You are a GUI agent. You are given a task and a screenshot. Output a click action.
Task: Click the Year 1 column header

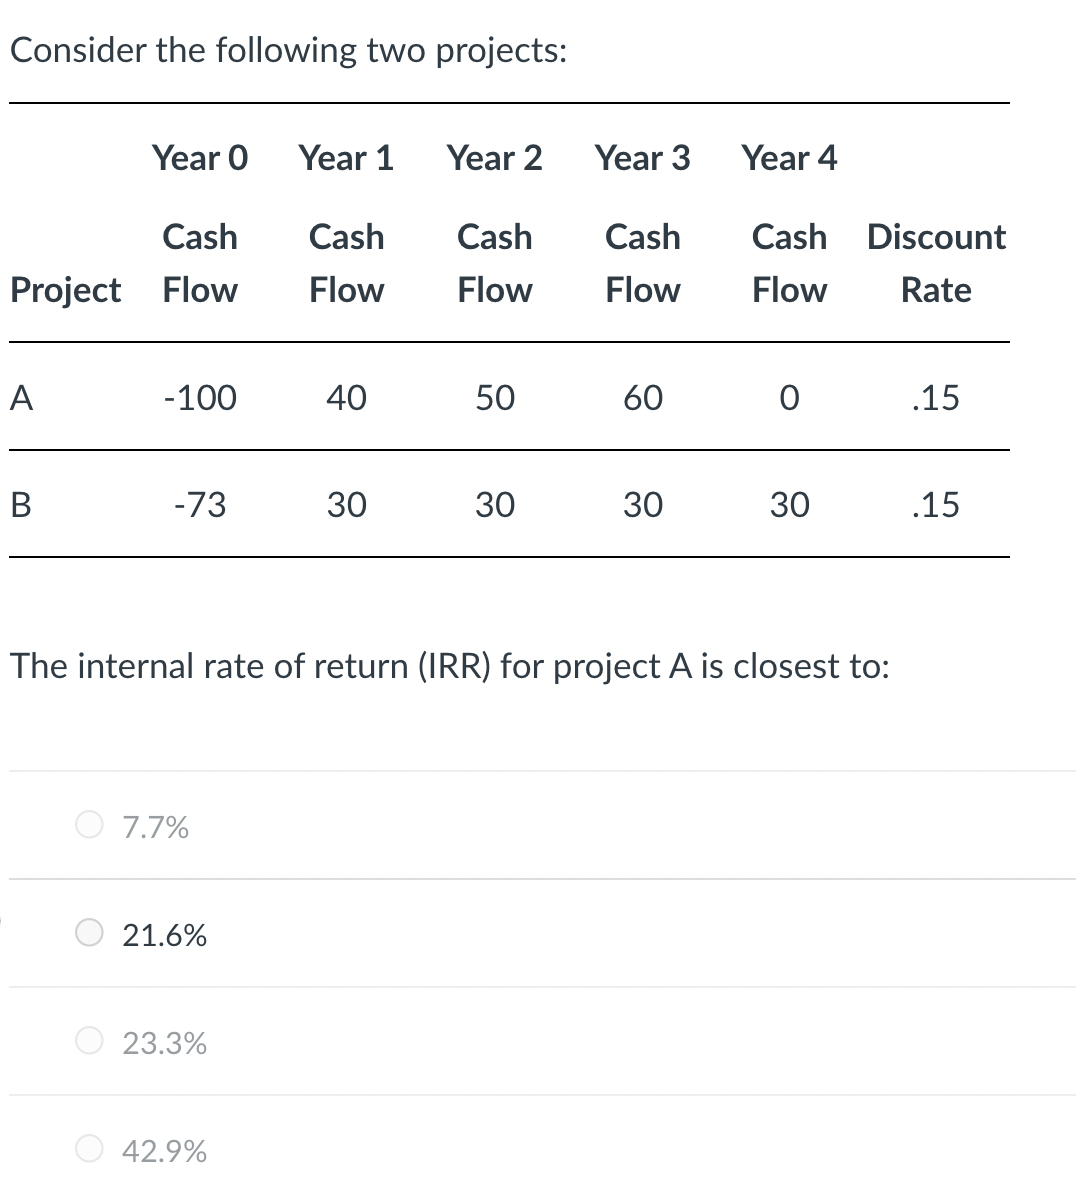pos(347,158)
